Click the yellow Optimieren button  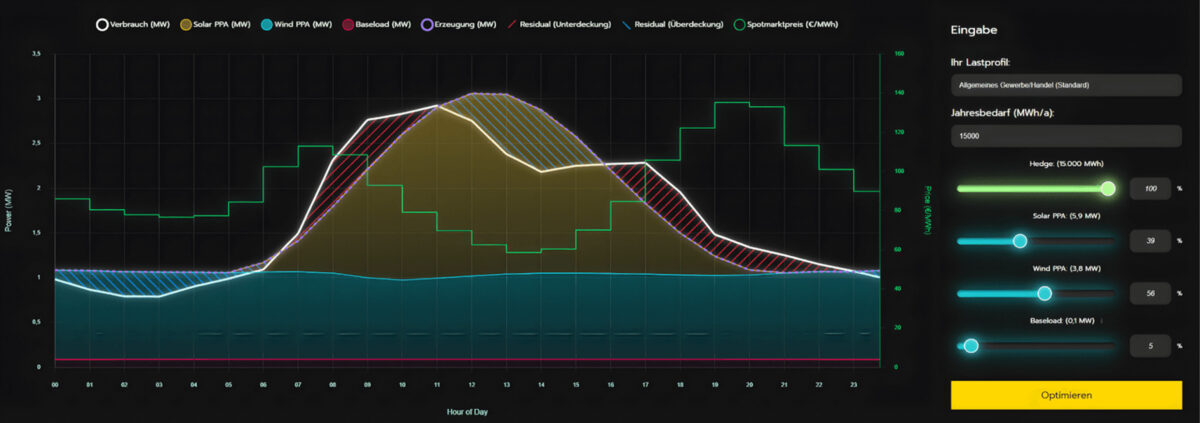click(x=1066, y=395)
